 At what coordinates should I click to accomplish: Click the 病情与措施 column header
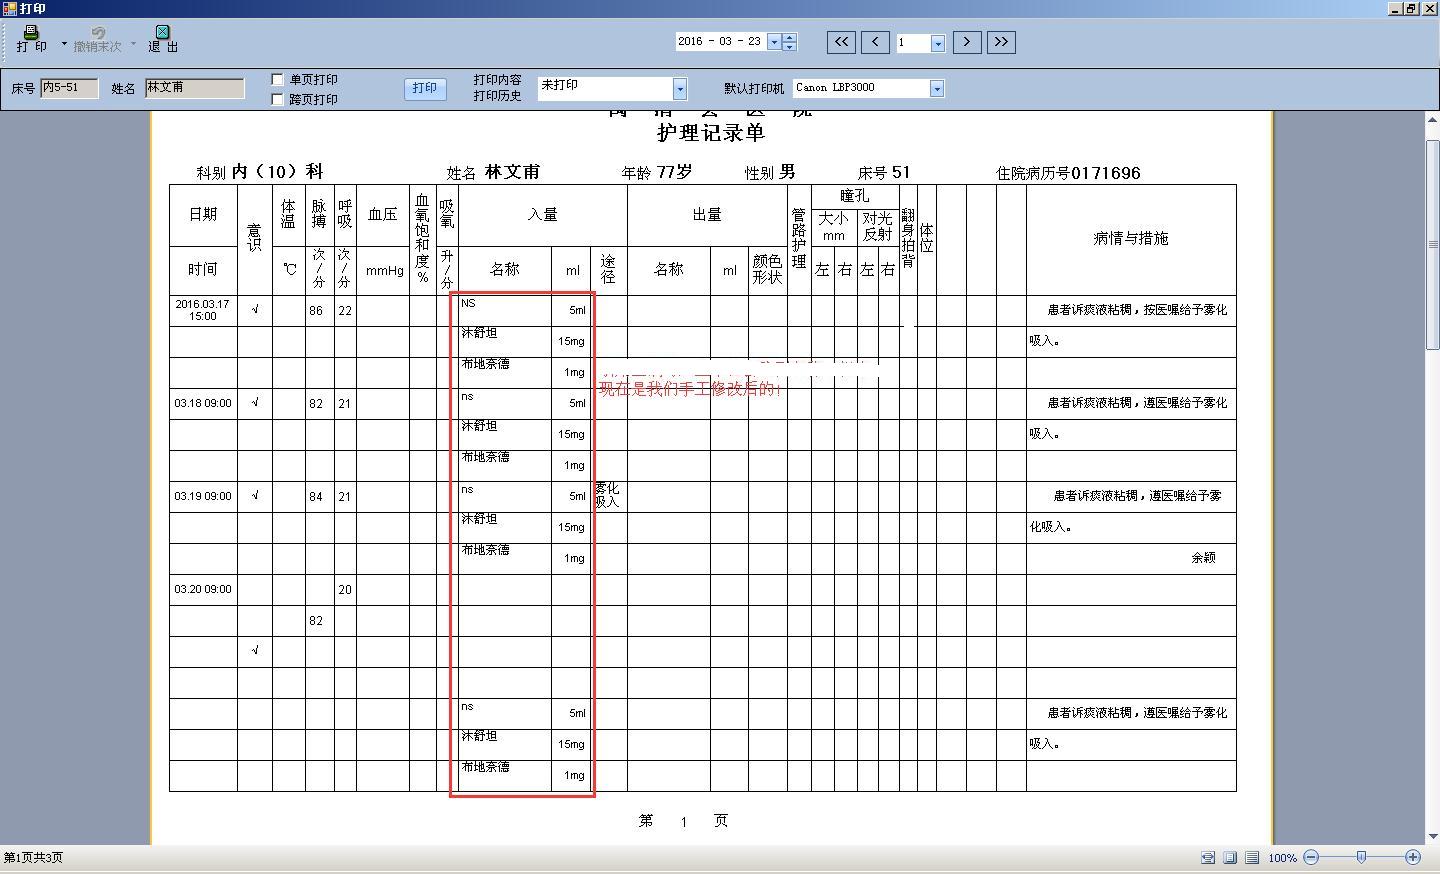click(1130, 238)
